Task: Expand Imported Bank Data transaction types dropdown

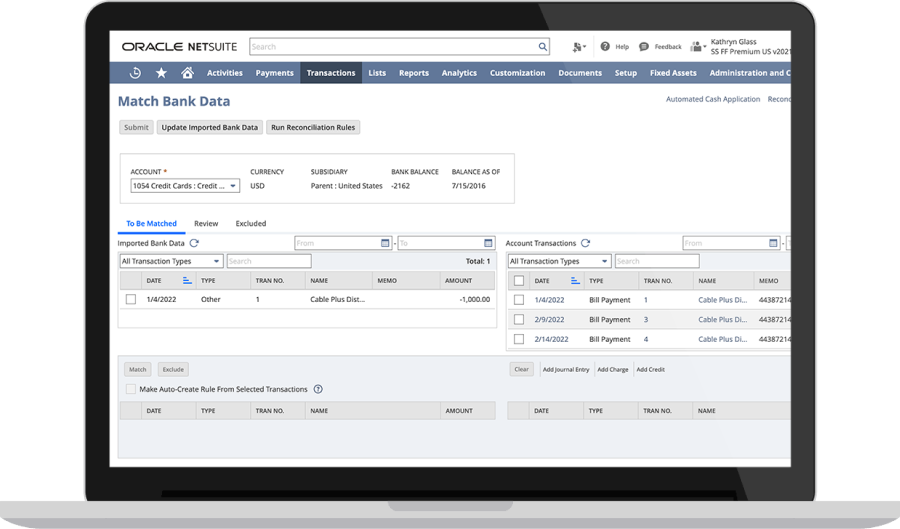Action: point(171,261)
